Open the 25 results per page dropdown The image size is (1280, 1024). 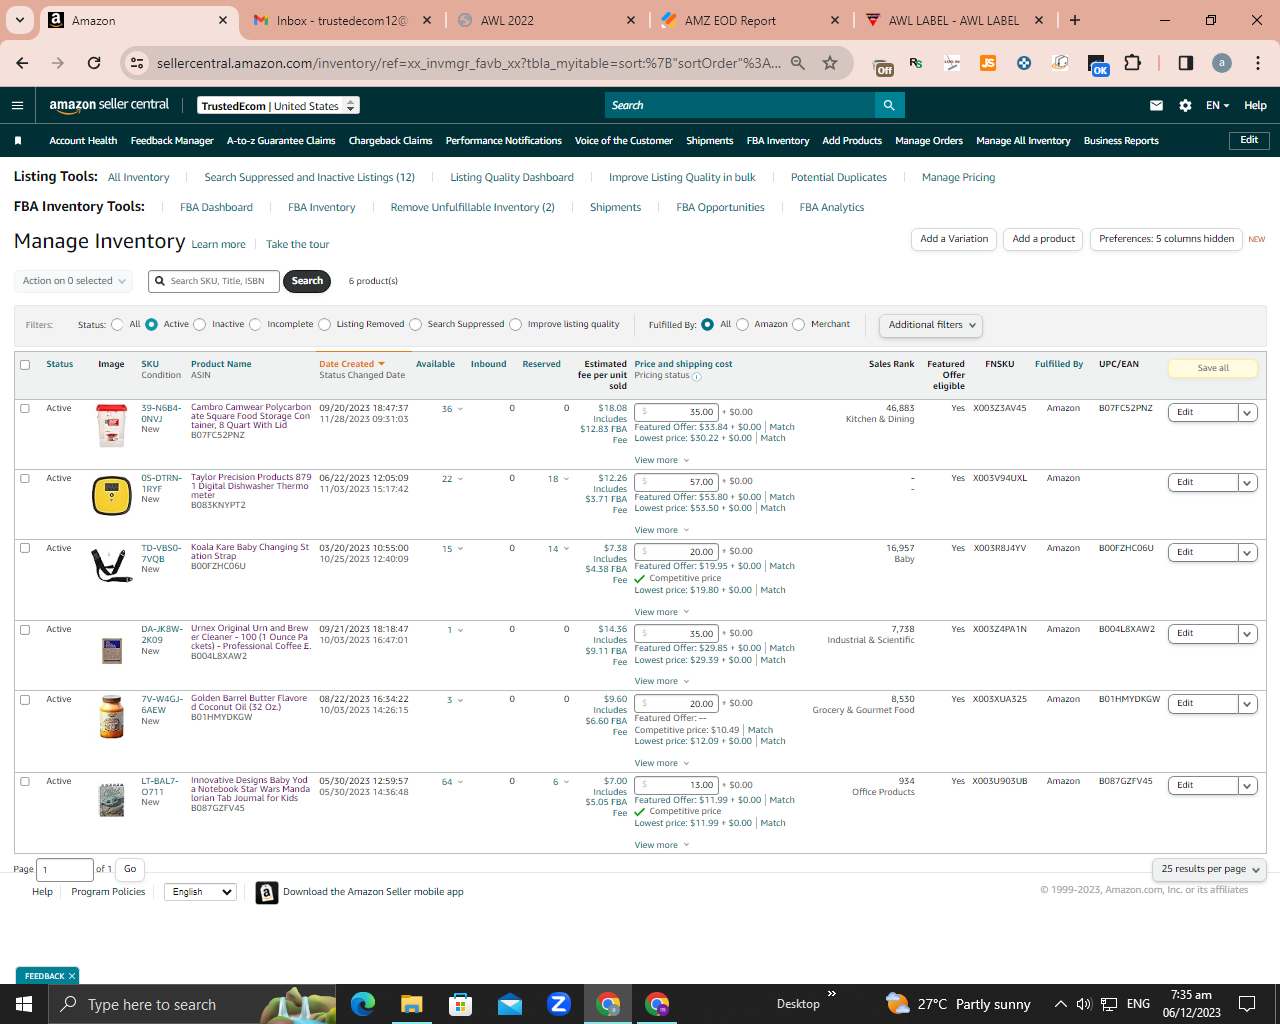(1210, 870)
